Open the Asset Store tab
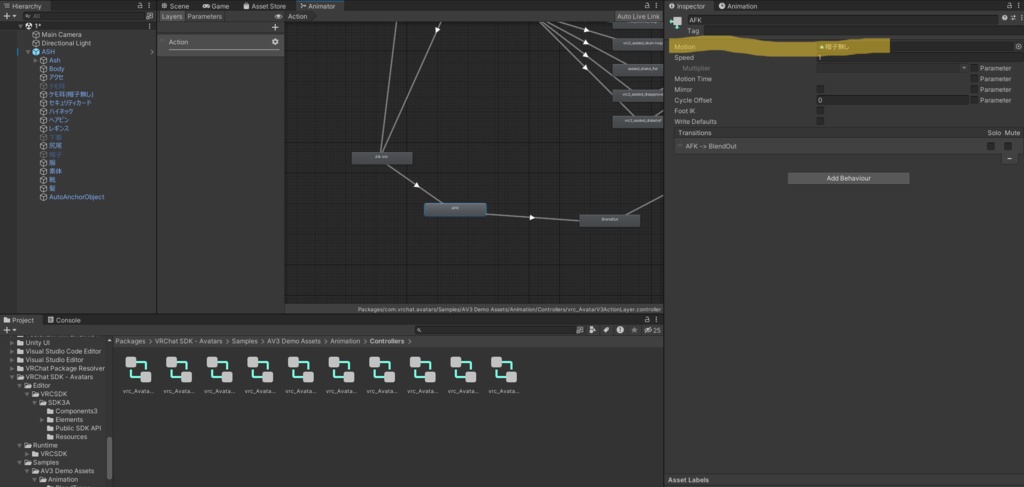The image size is (1024, 487). (x=264, y=6)
